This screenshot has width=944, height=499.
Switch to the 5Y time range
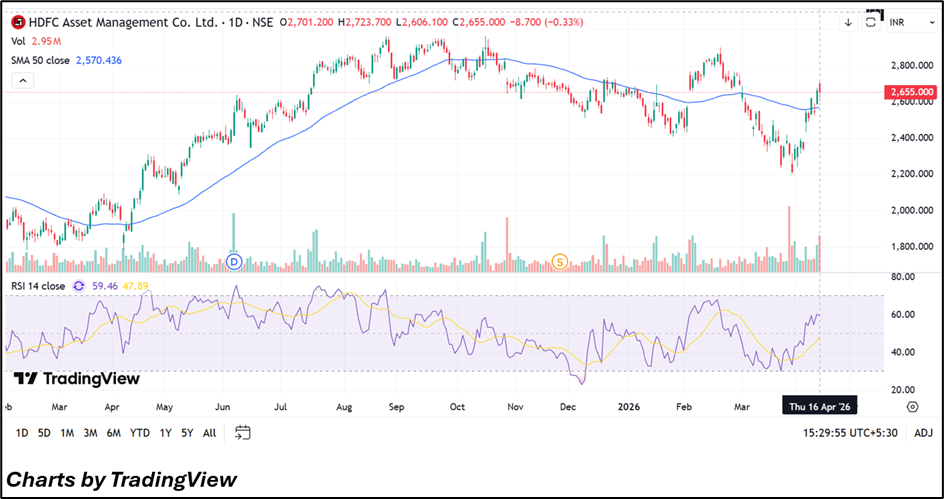[x=187, y=433]
